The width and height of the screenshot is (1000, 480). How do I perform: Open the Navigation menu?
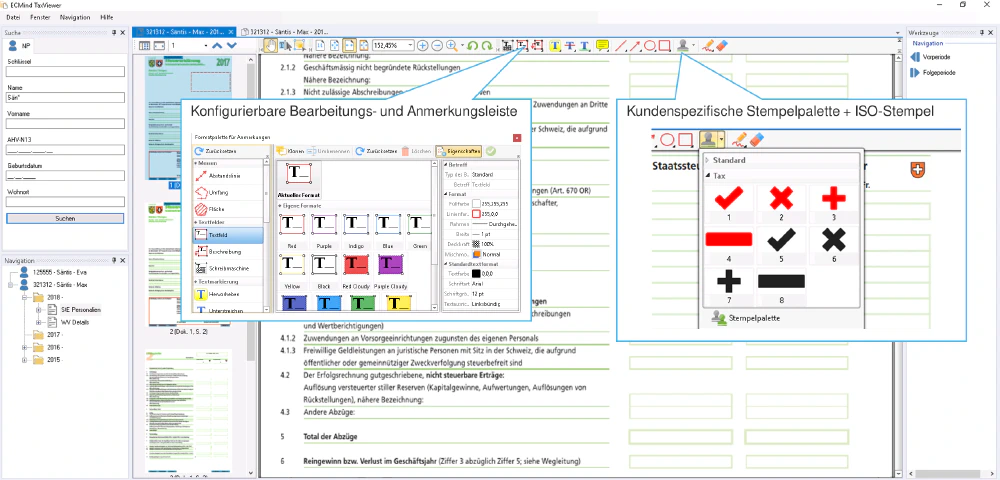[75, 17]
